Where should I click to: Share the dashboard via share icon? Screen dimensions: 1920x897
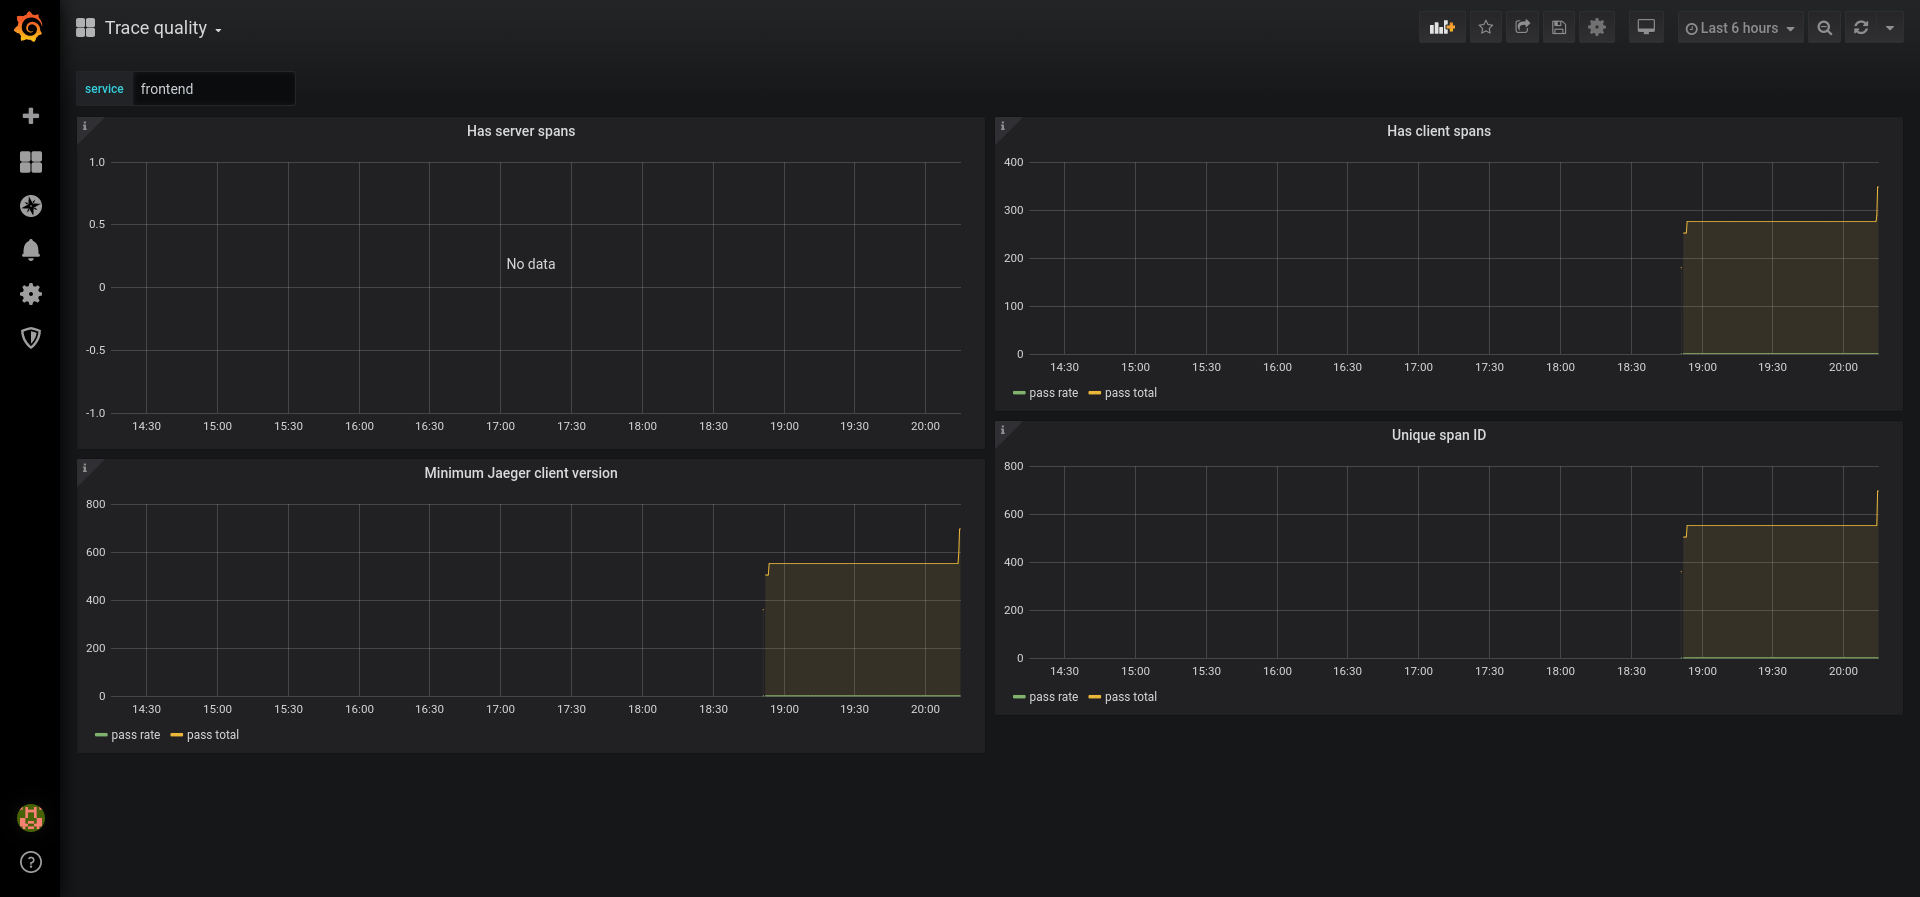click(x=1522, y=28)
